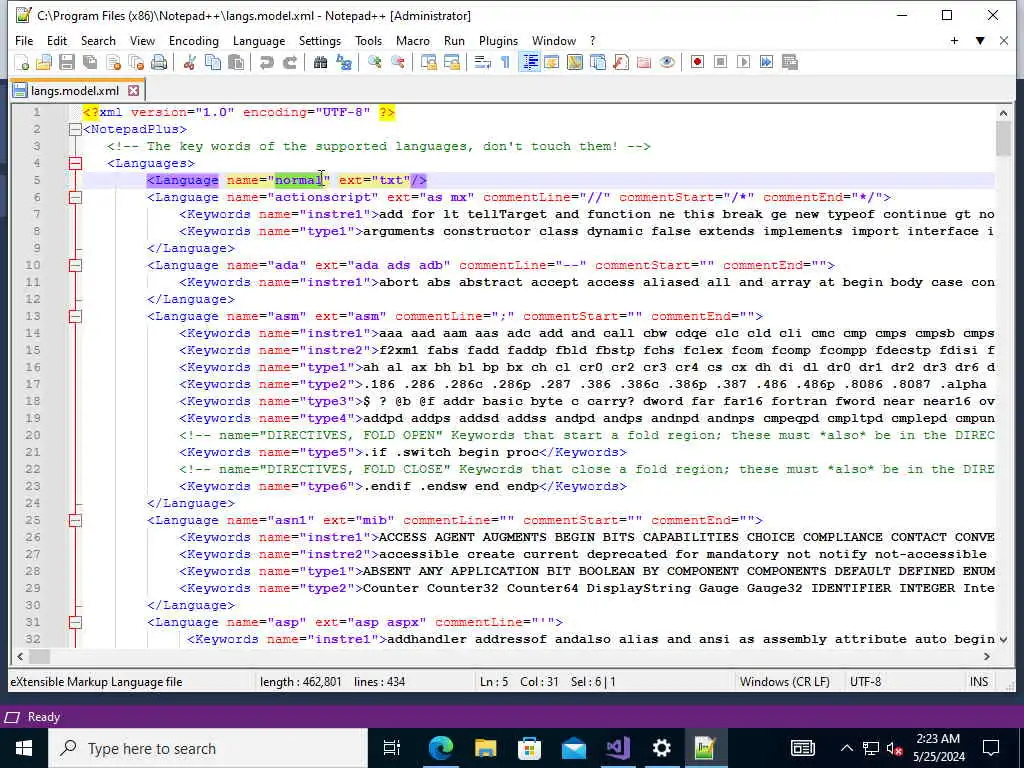Add new document with plus button
This screenshot has height=768, width=1024.
point(954,40)
